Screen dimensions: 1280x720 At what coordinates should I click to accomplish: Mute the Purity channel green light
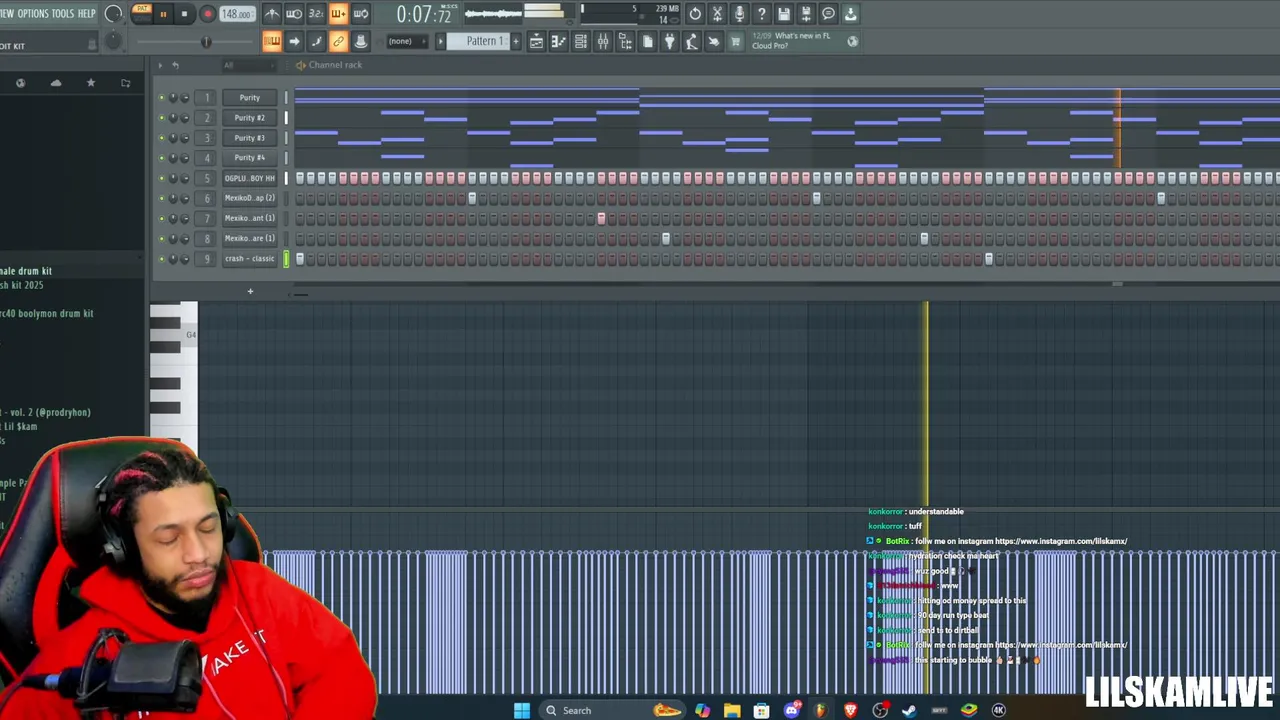(161, 98)
